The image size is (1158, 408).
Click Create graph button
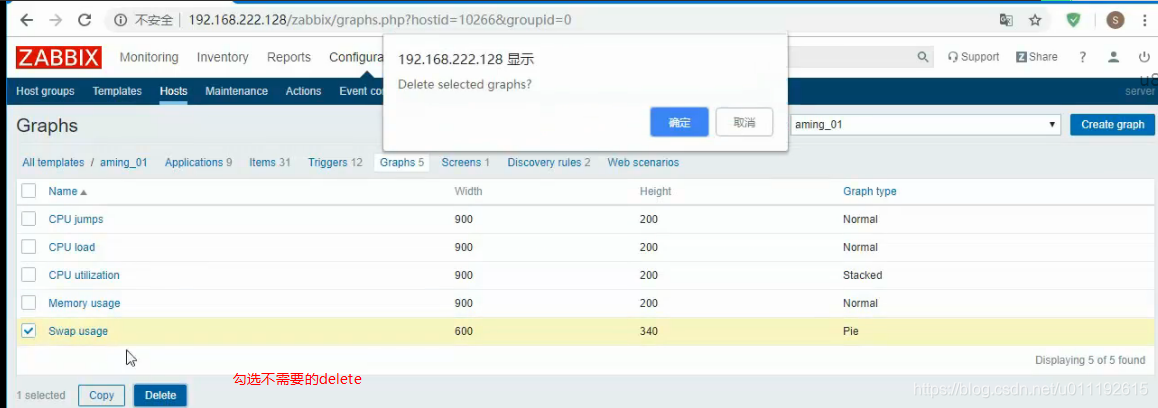coord(1112,125)
